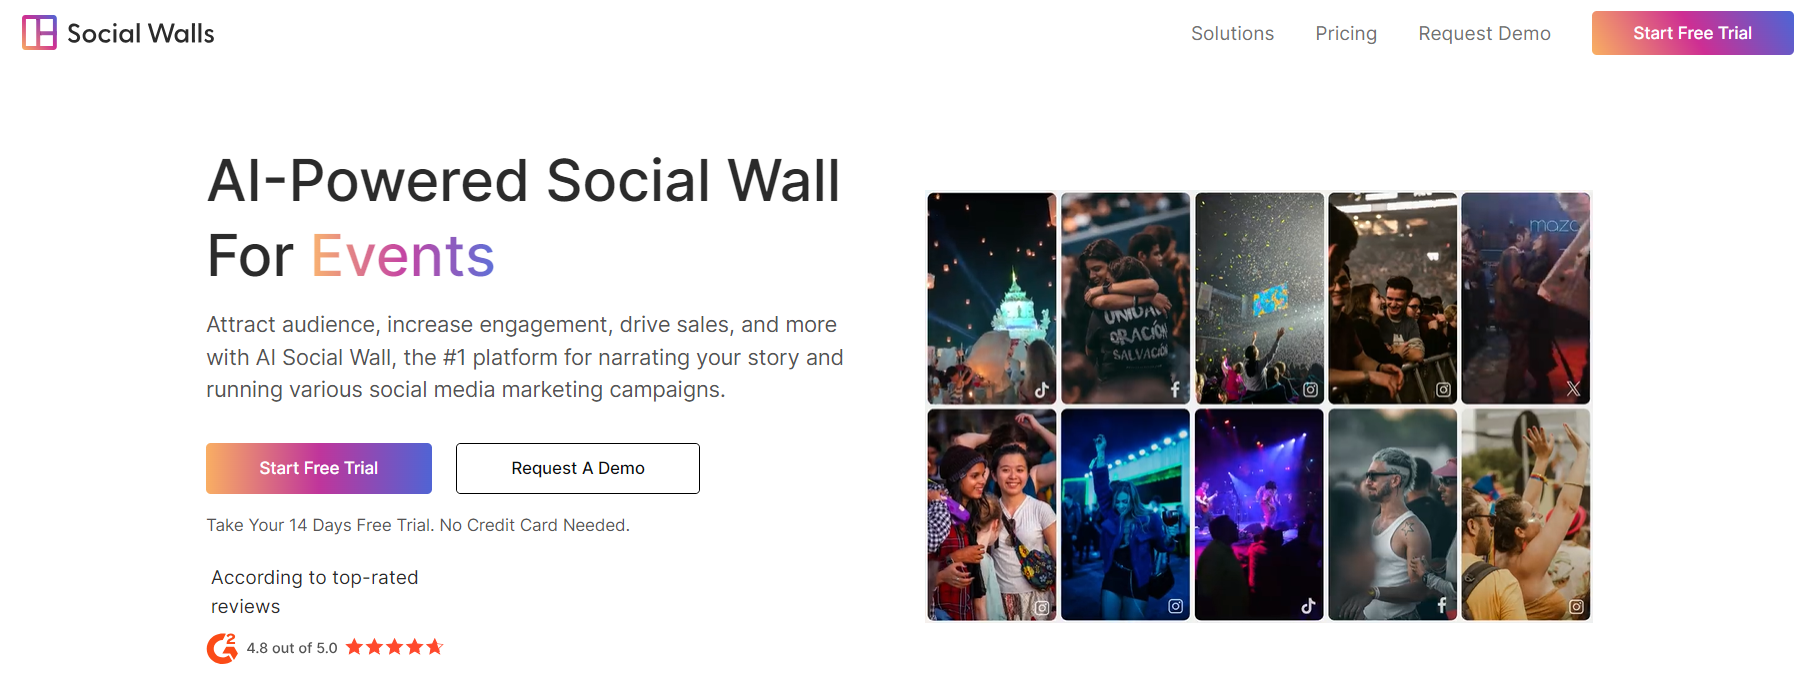Open the Pricing page

1346,33
